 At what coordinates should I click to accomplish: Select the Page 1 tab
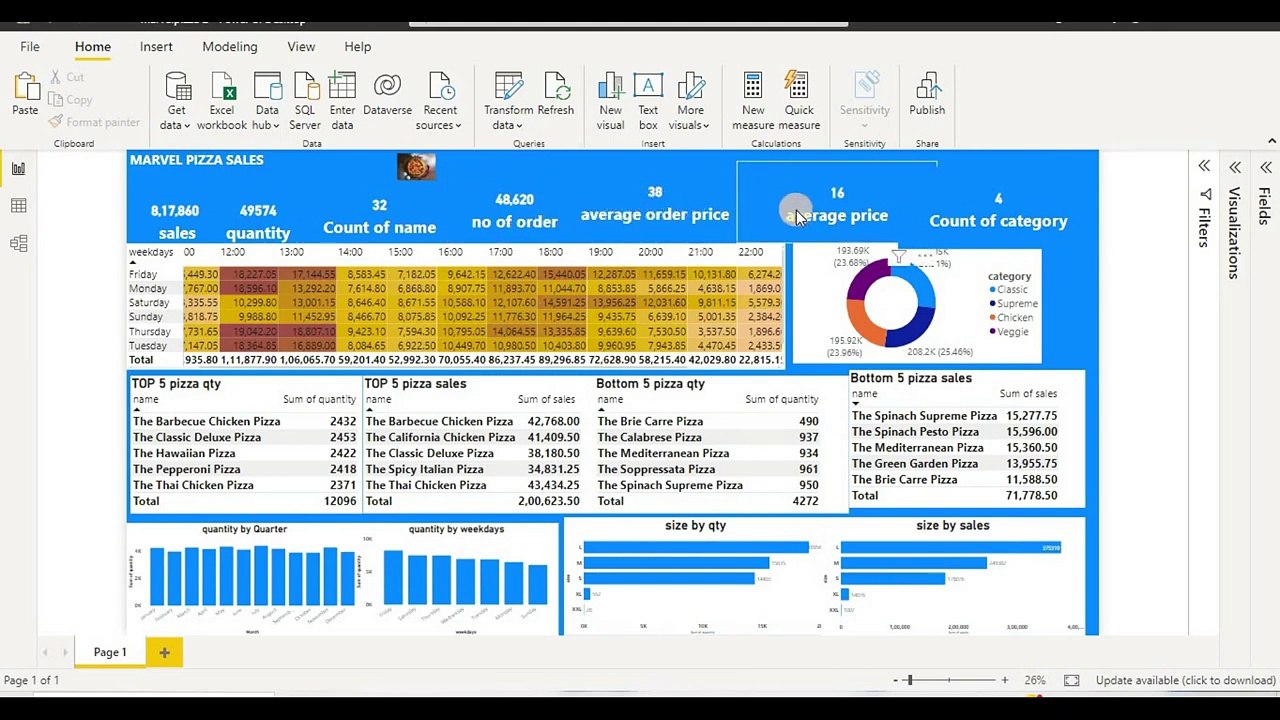110,652
